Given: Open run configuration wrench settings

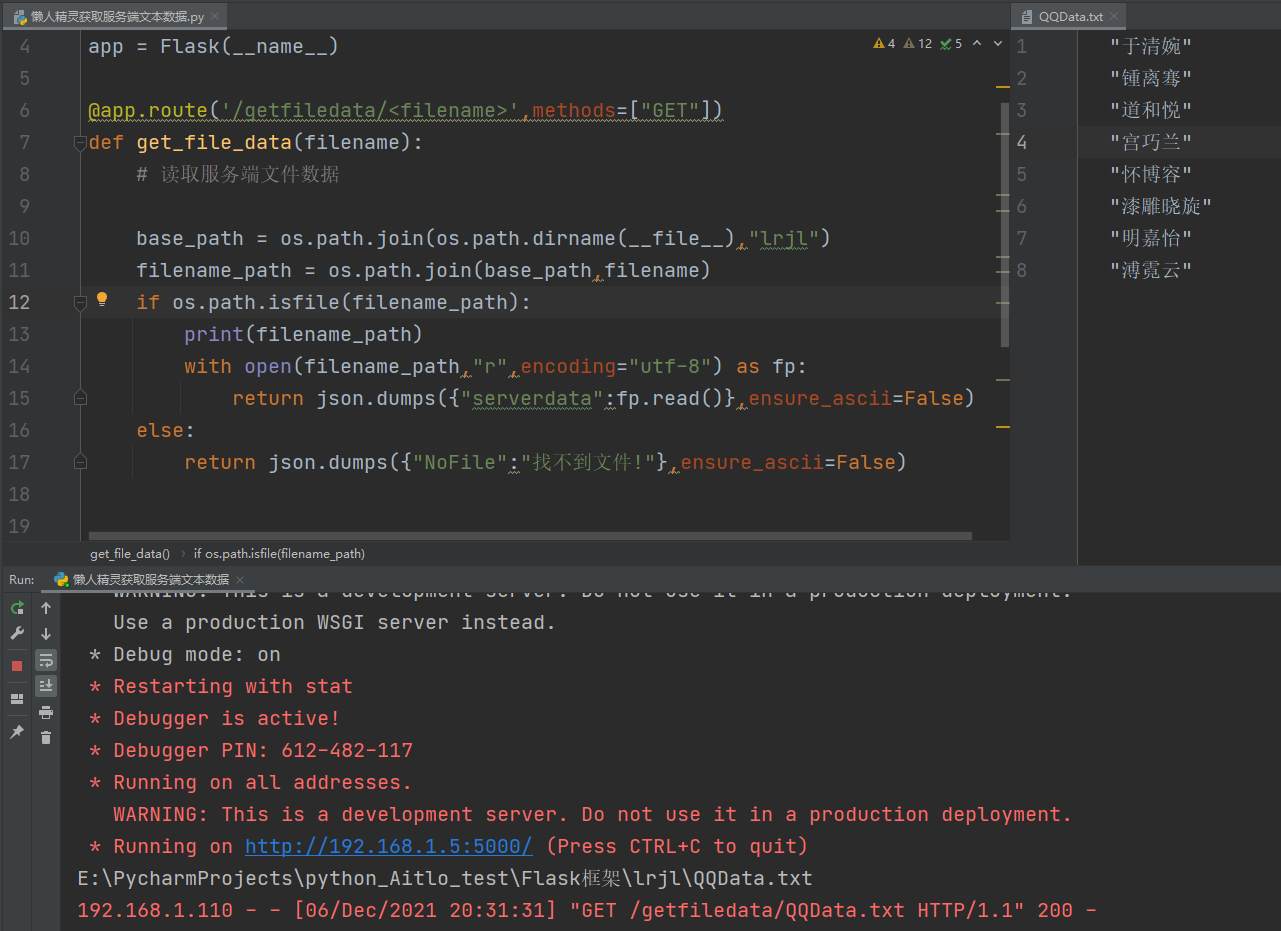Looking at the screenshot, I should point(17,634).
